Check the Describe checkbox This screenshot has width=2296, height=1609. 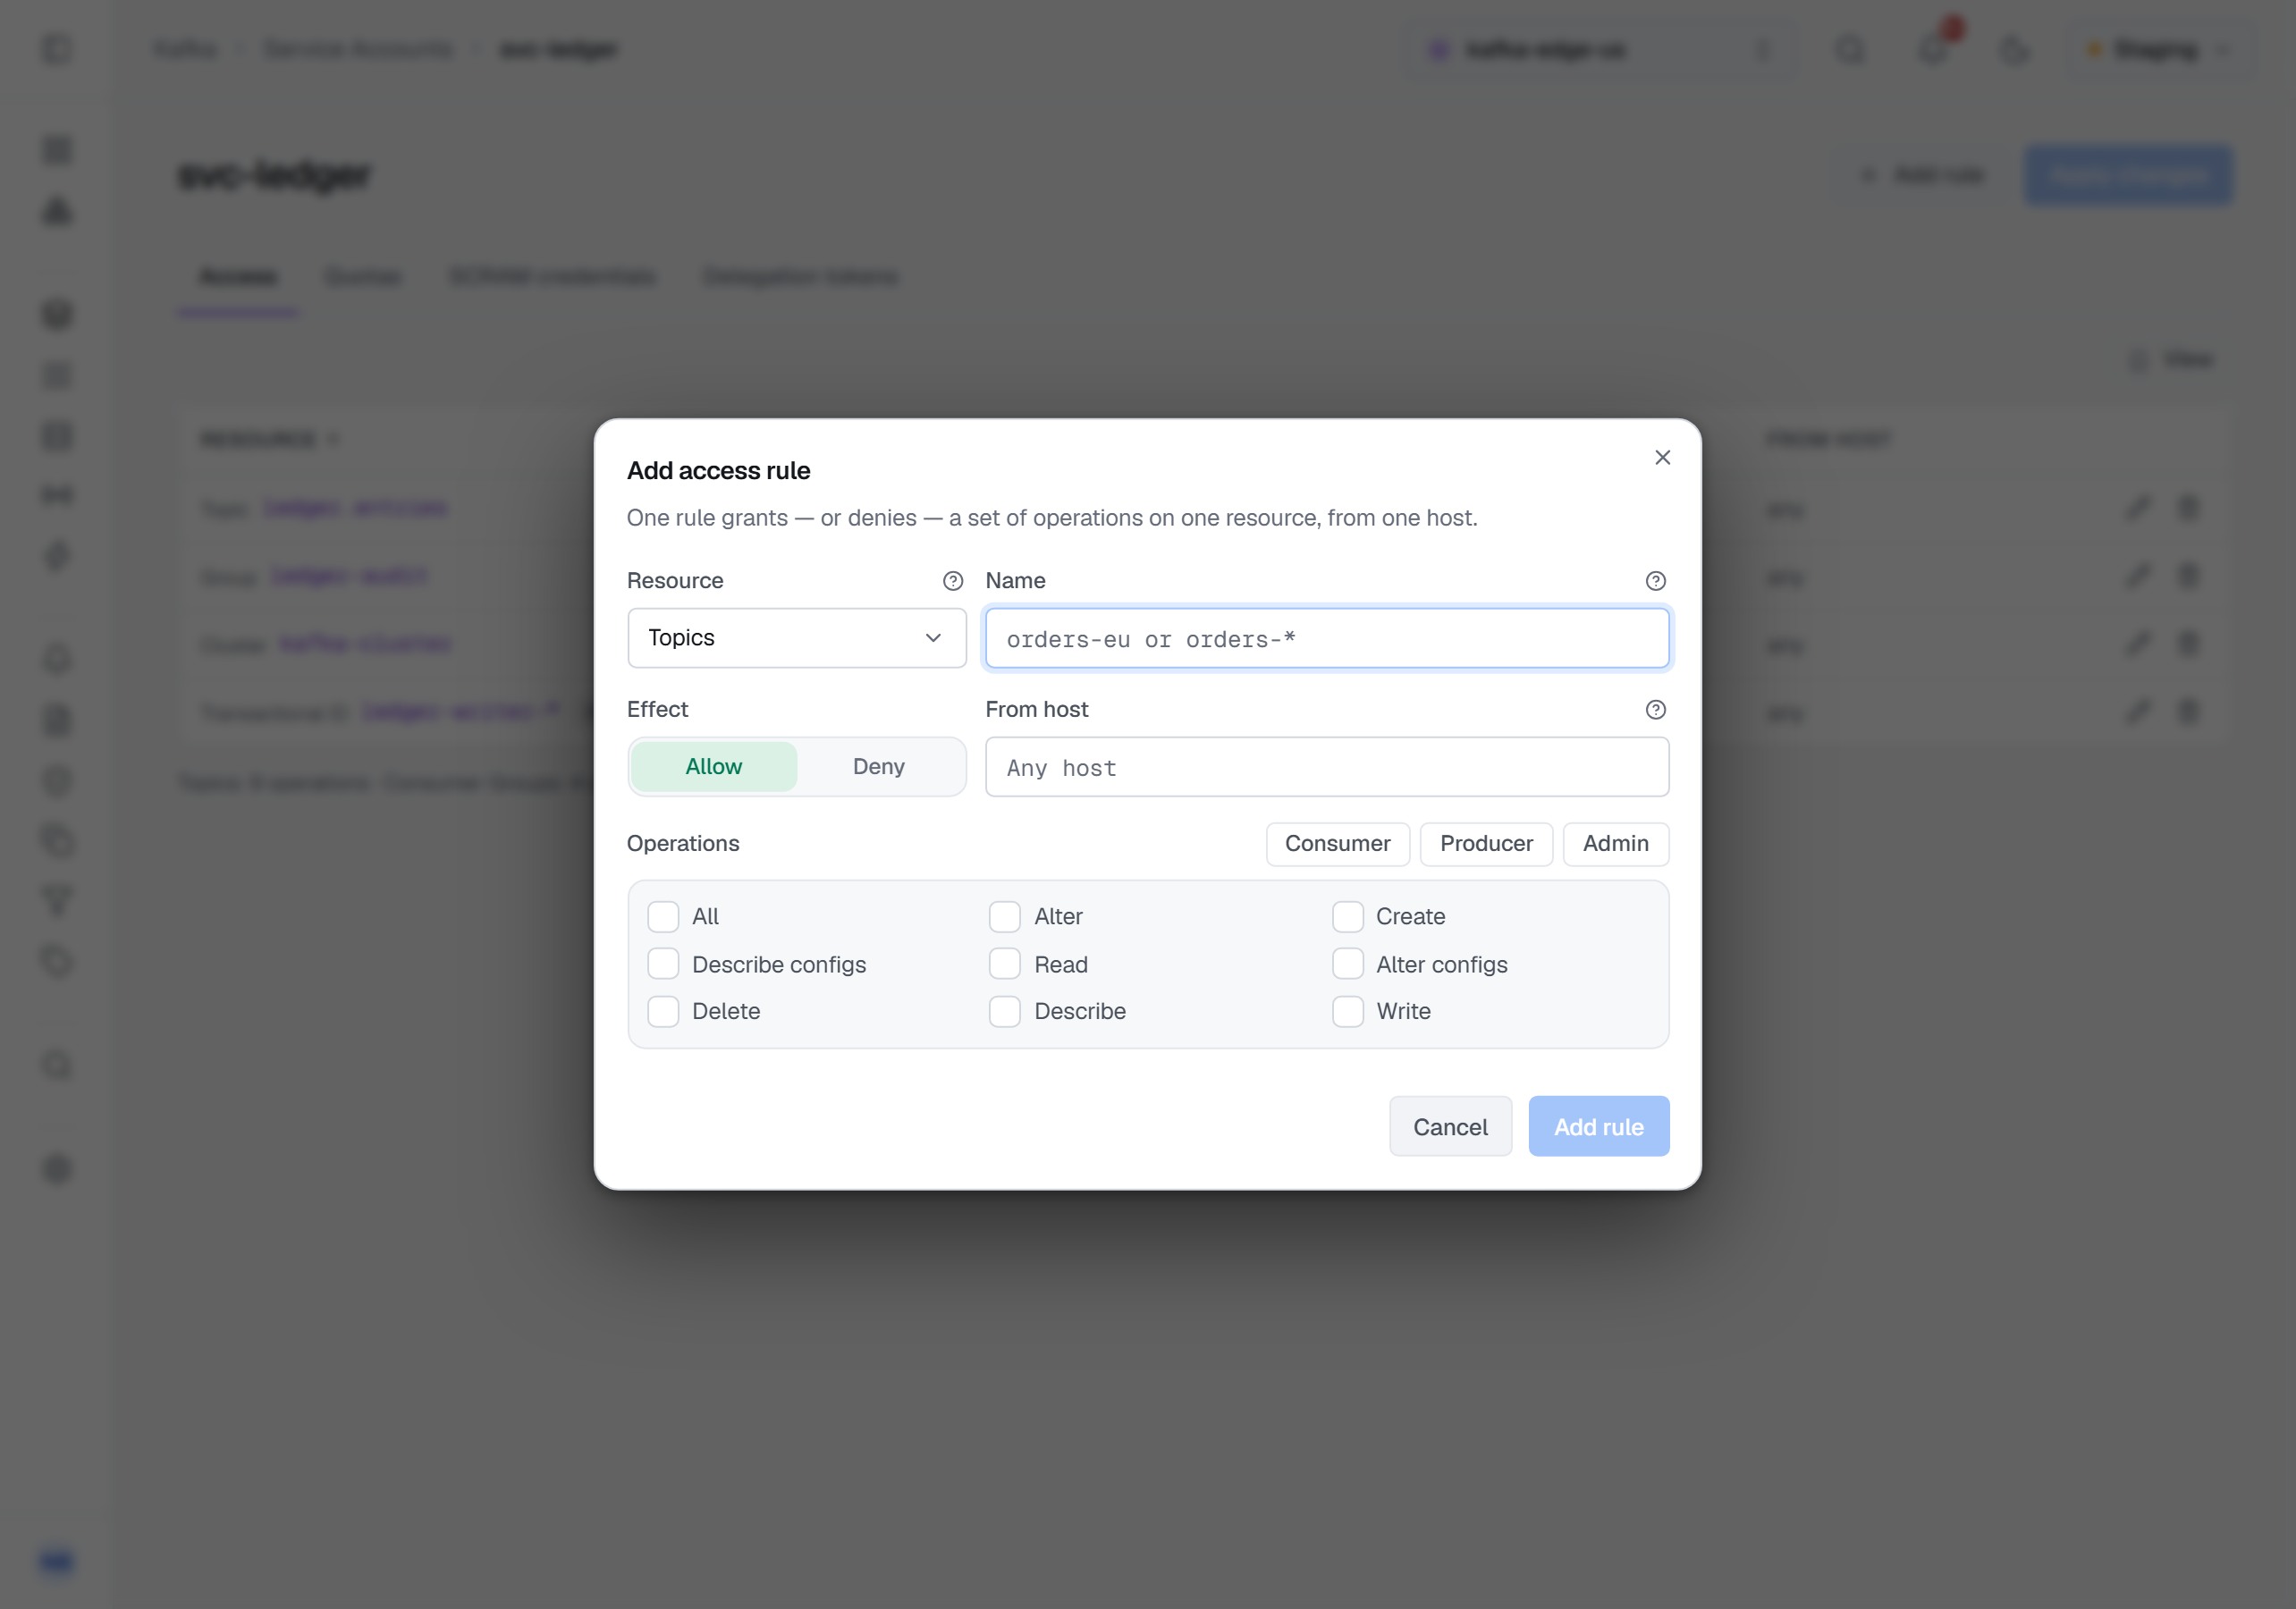coord(1005,1012)
